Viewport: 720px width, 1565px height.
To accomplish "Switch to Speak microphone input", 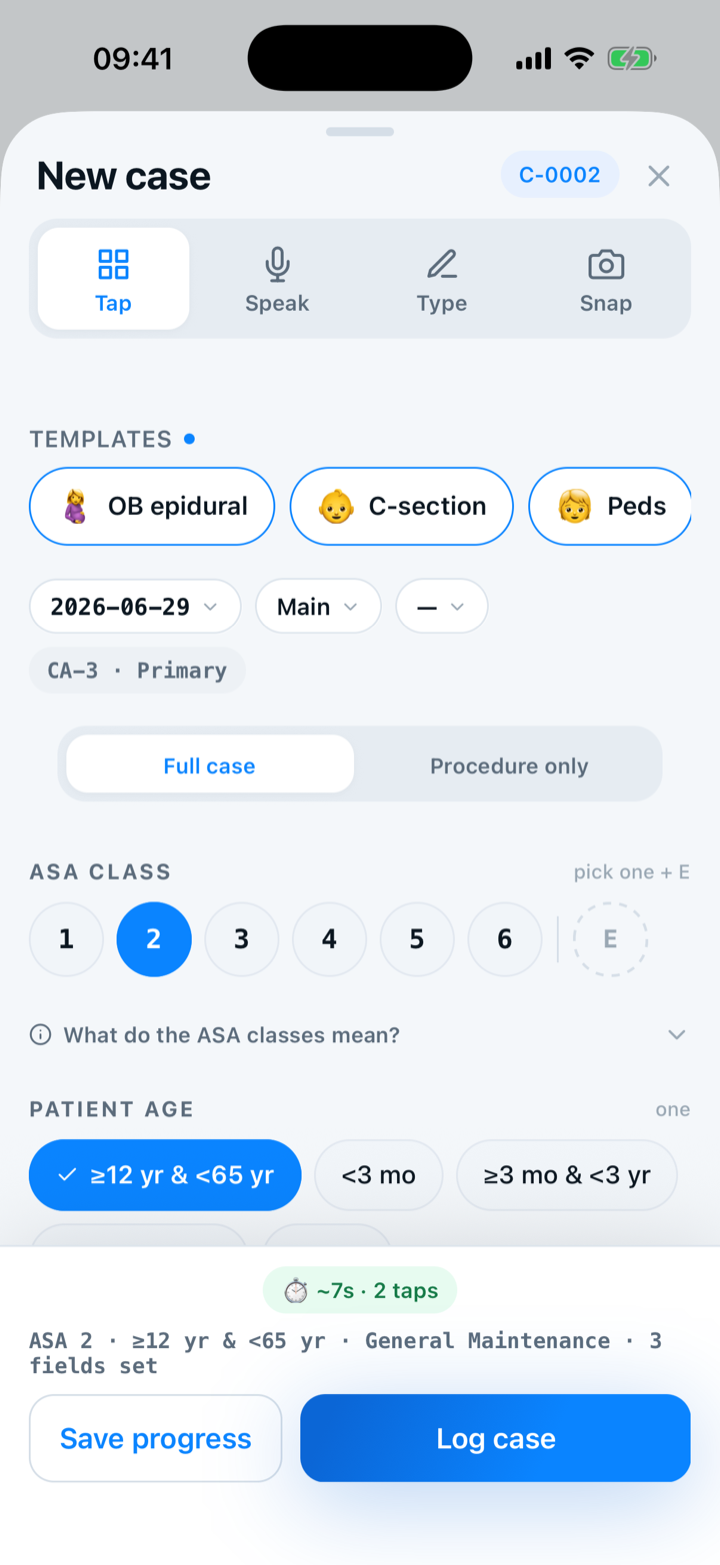I will [277, 279].
